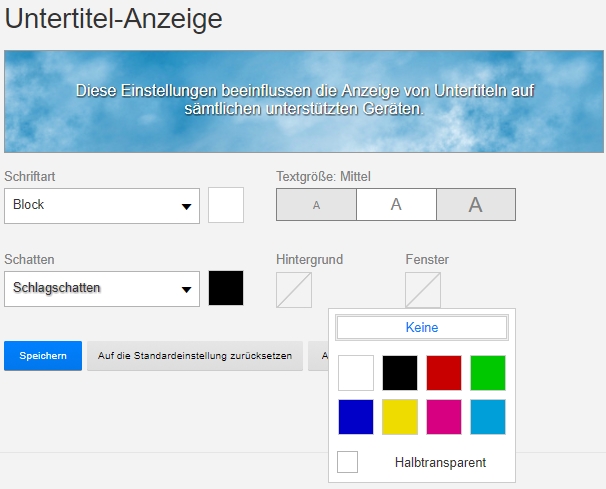Image resolution: width=606 pixels, height=489 pixels.
Task: Select the small text size A button
Action: click(x=316, y=204)
